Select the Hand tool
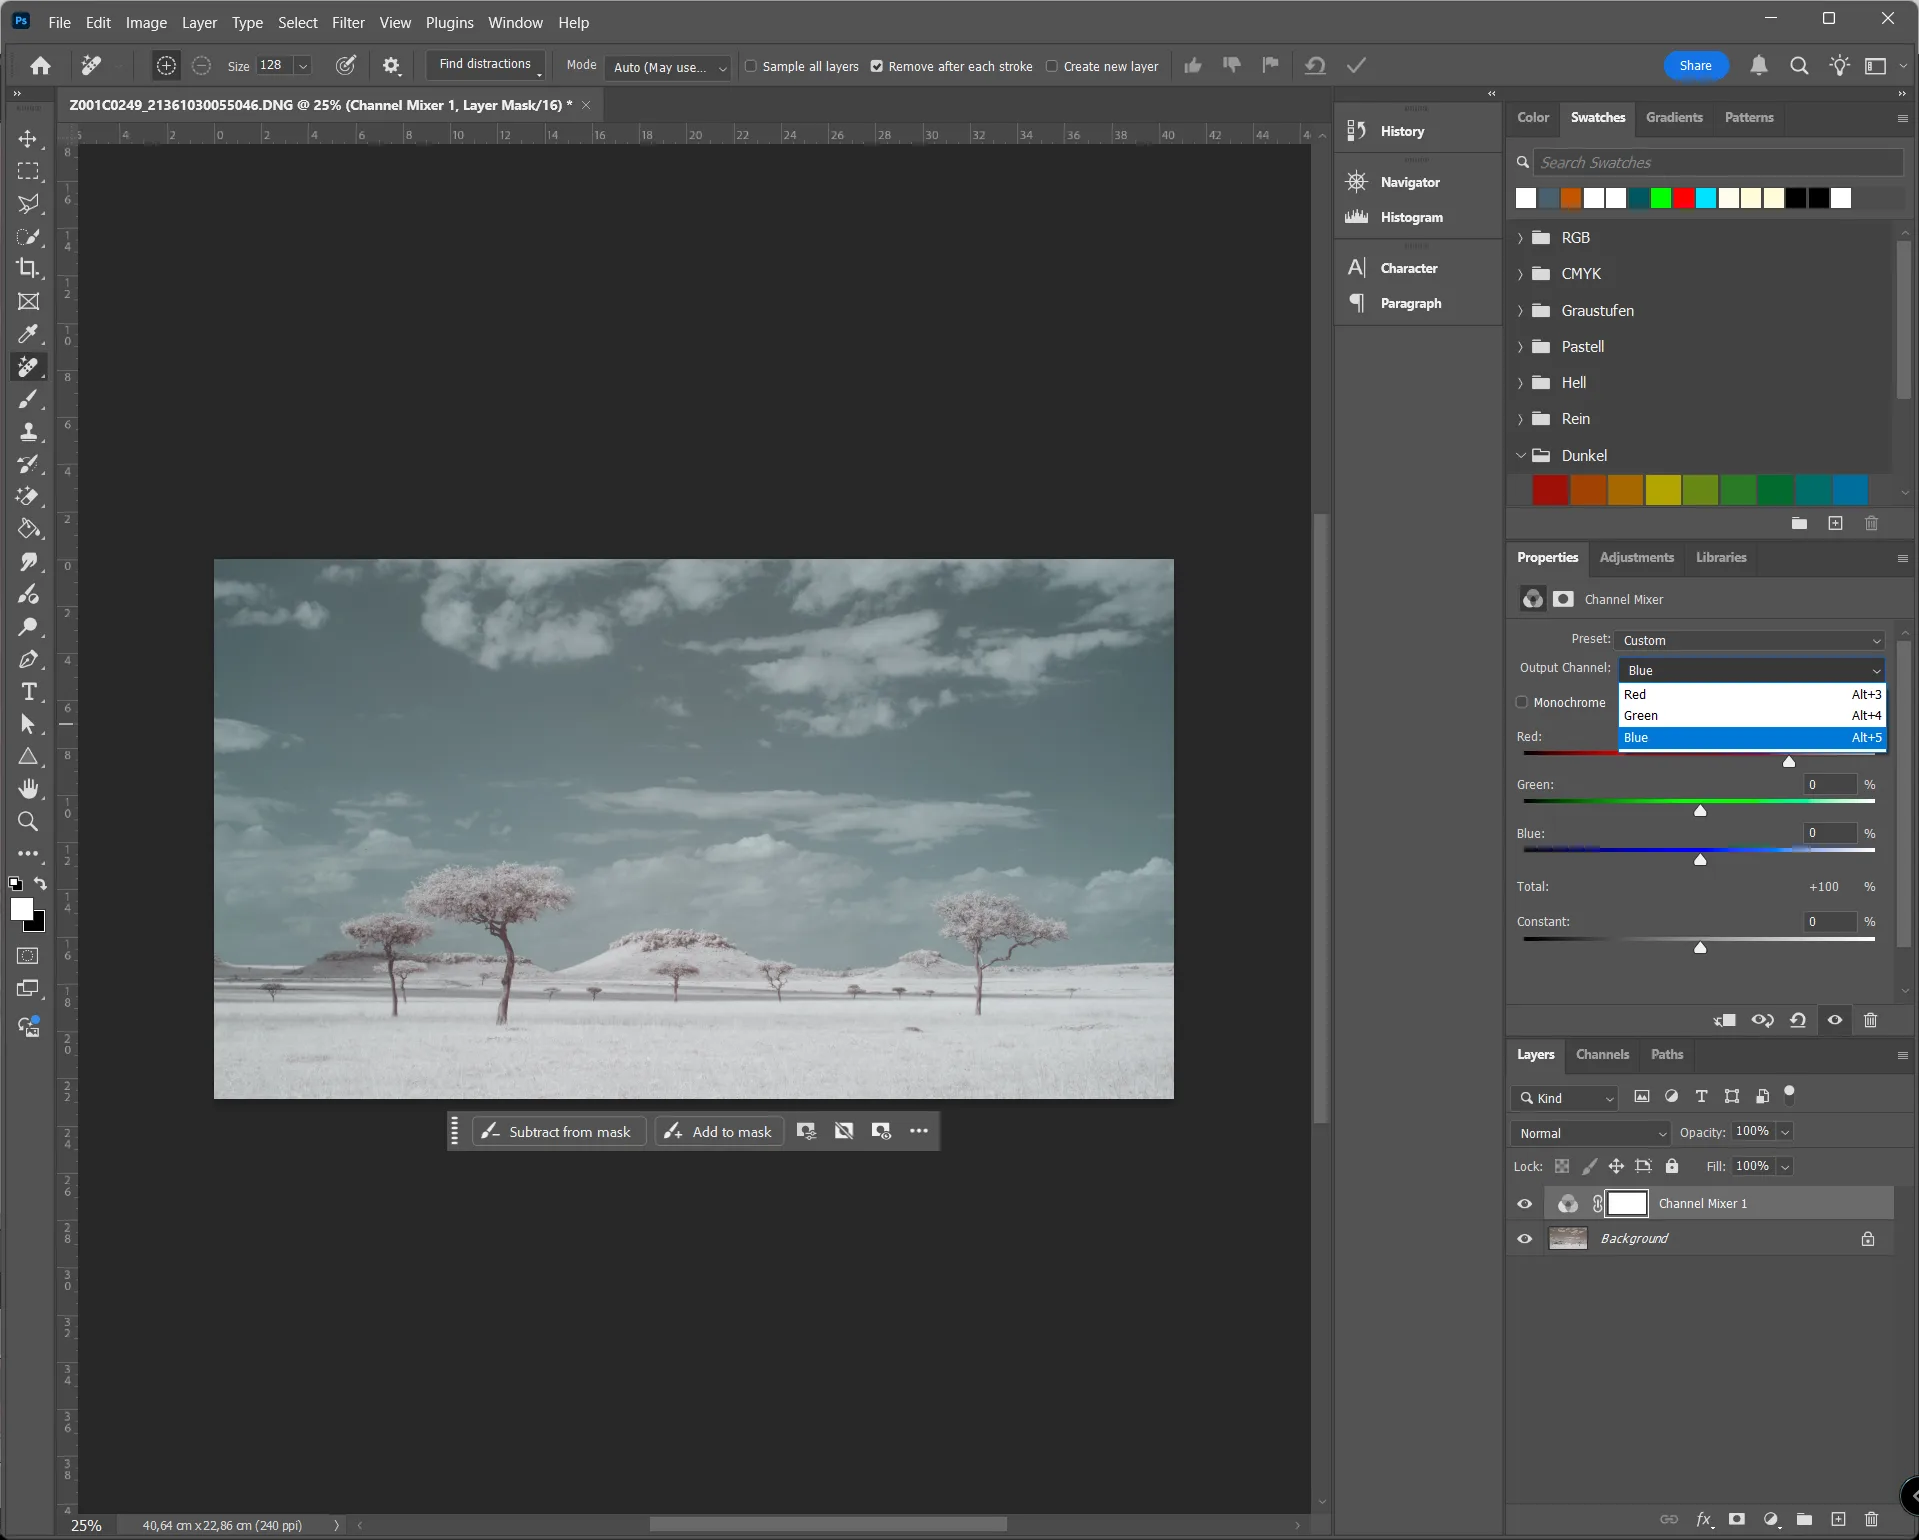Viewport: 1919px width, 1540px height. point(28,789)
